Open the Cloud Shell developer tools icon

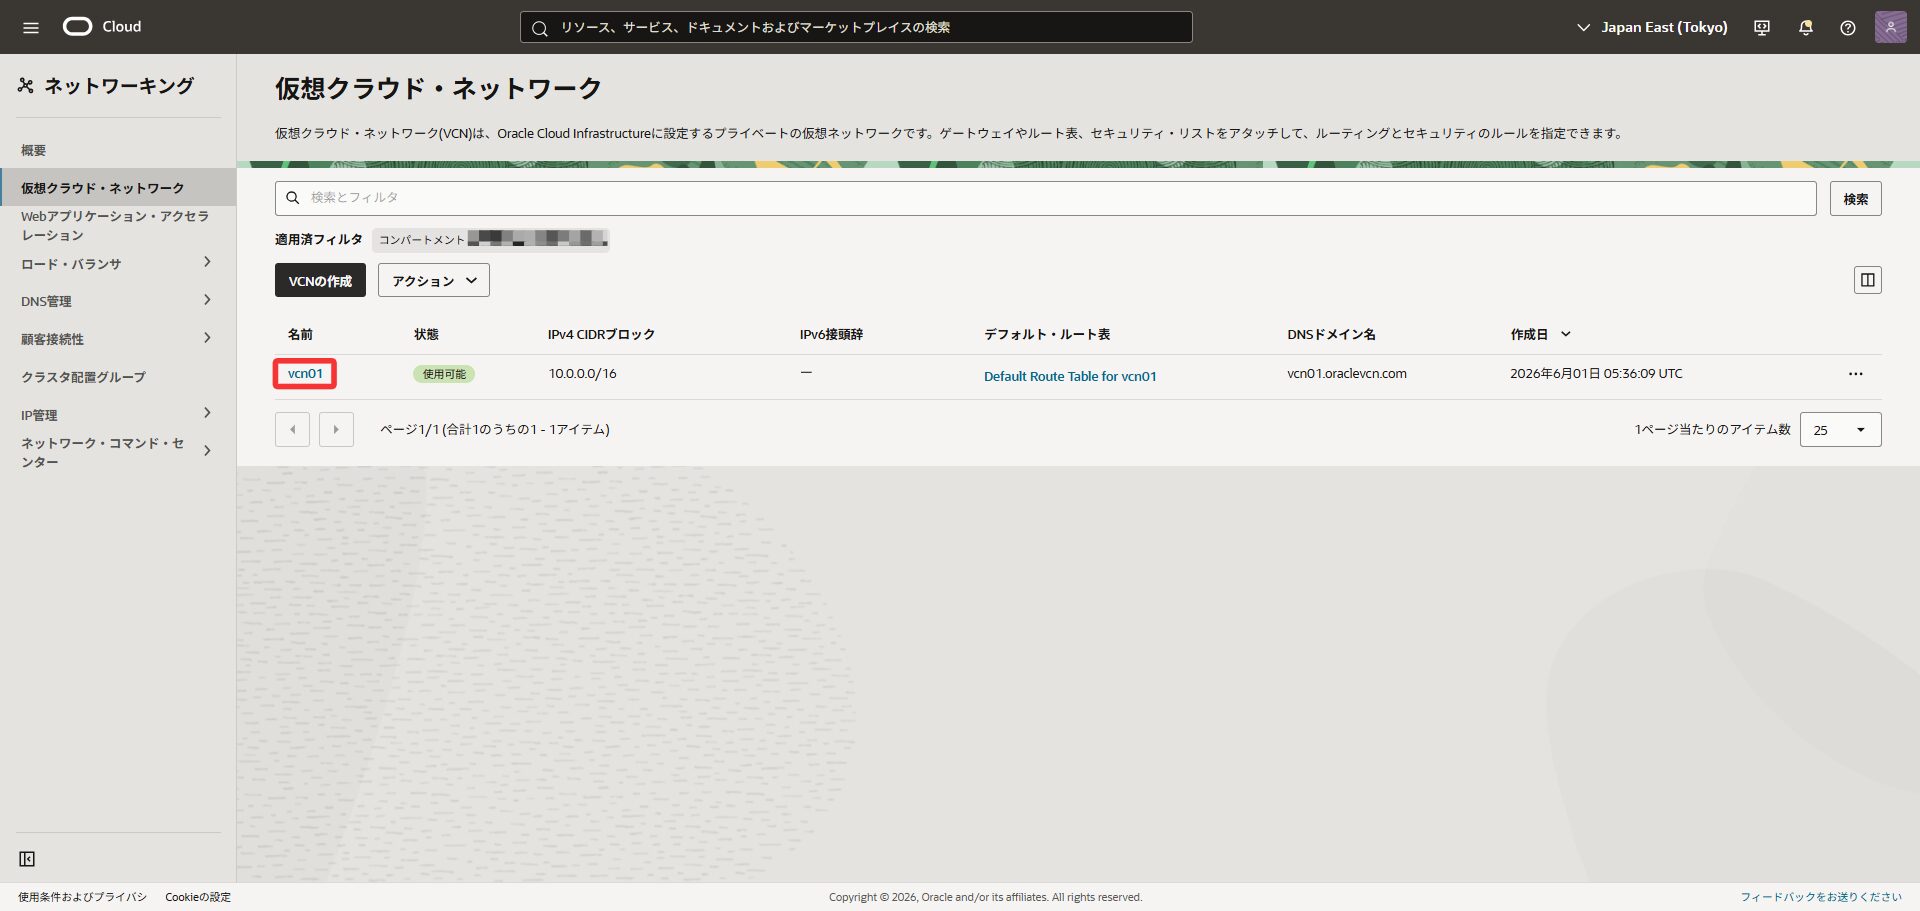pos(1762,27)
